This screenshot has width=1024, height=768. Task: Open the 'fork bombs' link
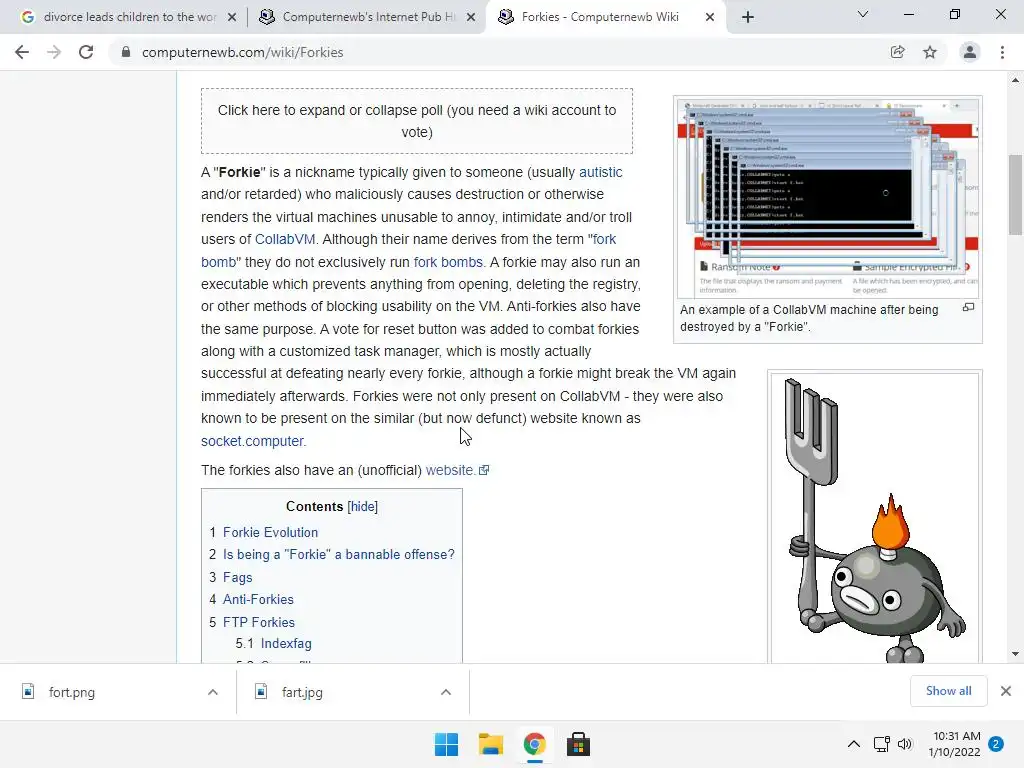click(448, 262)
